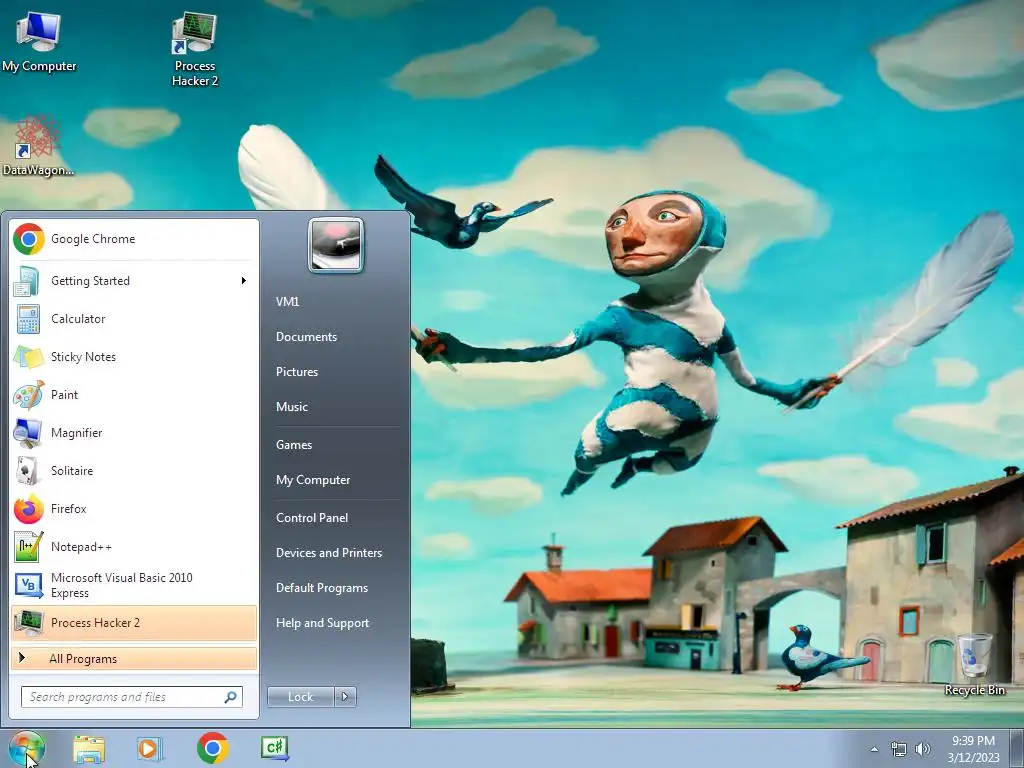Open Google Chrome from Start menu list
This screenshot has width=1024, height=768.
[x=134, y=239]
